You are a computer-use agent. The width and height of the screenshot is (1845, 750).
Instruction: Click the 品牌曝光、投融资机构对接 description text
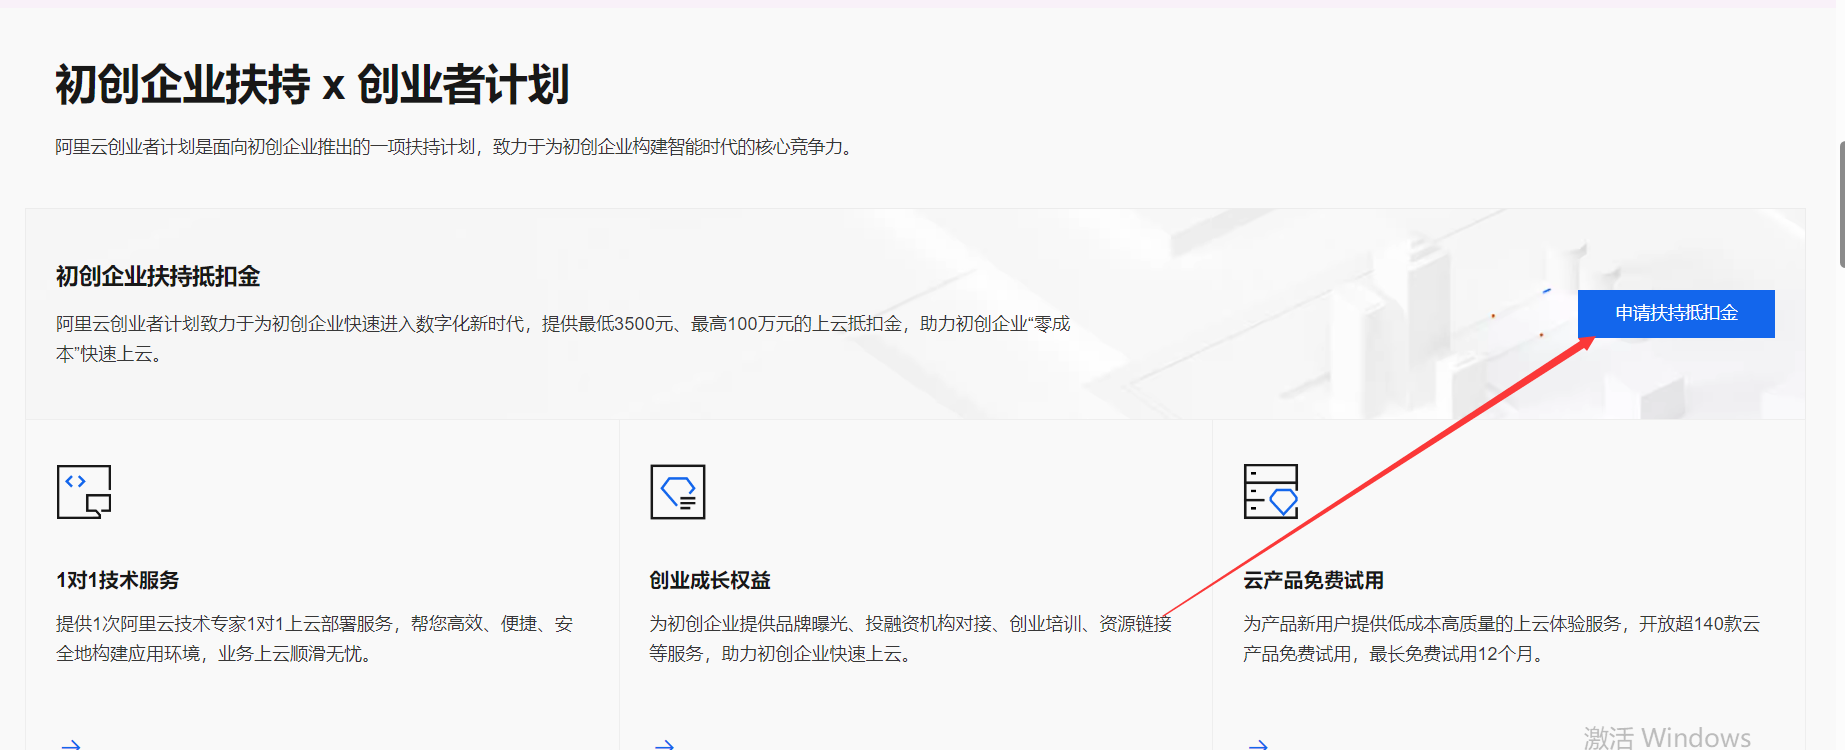tap(910, 624)
